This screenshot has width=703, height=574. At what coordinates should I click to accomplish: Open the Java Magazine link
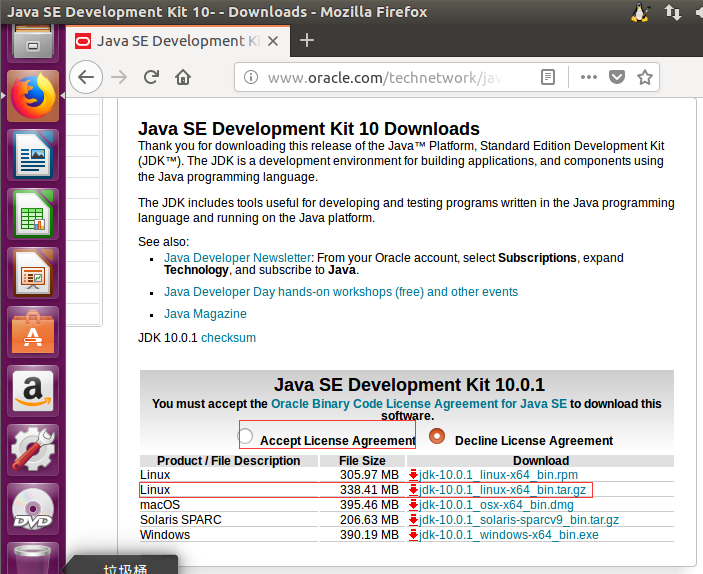205,314
